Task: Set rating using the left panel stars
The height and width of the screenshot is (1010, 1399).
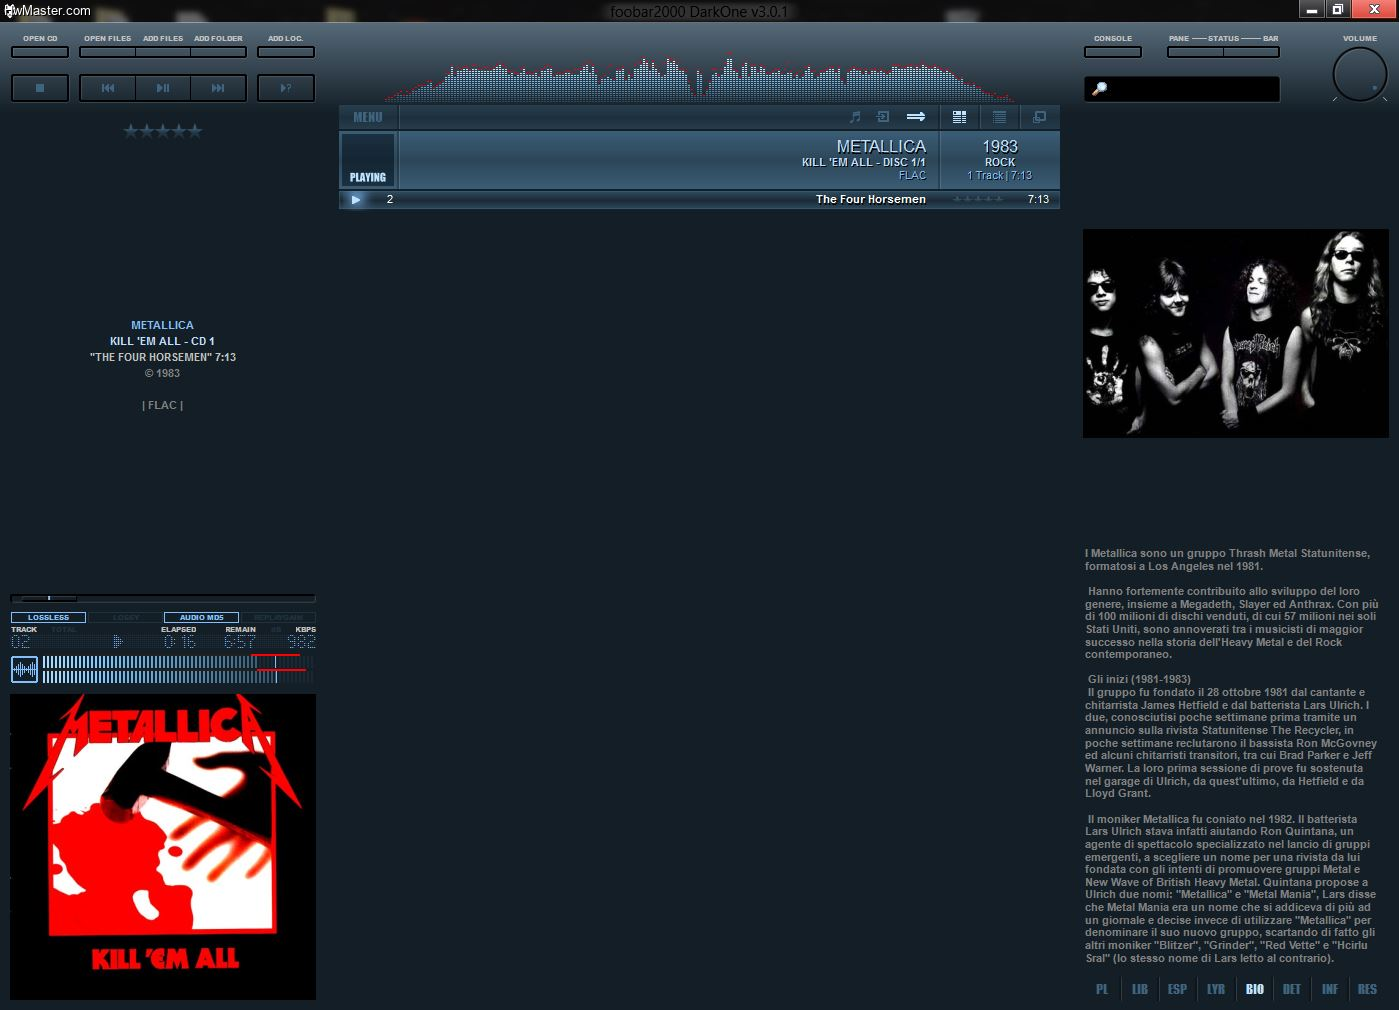Action: pyautogui.click(x=163, y=131)
